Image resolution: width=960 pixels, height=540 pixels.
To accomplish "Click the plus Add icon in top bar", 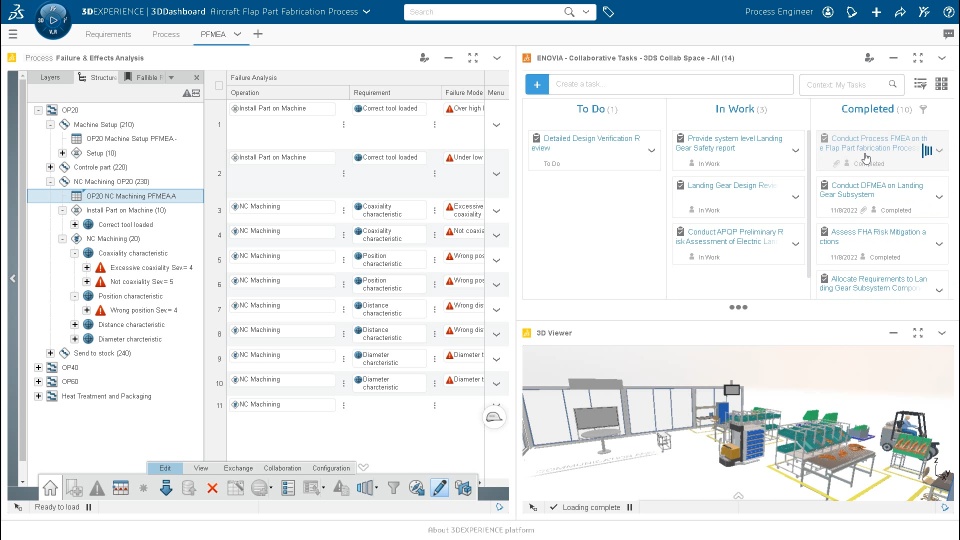I will click(876, 12).
